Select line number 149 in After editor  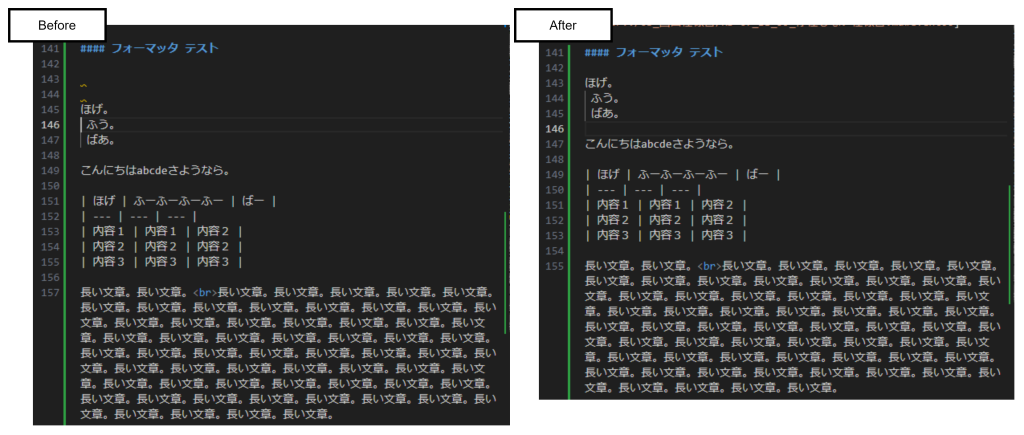coord(554,175)
